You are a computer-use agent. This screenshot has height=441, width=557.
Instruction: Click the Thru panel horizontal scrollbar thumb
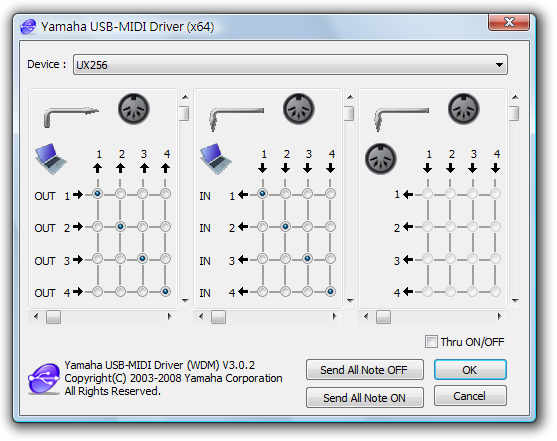point(384,317)
